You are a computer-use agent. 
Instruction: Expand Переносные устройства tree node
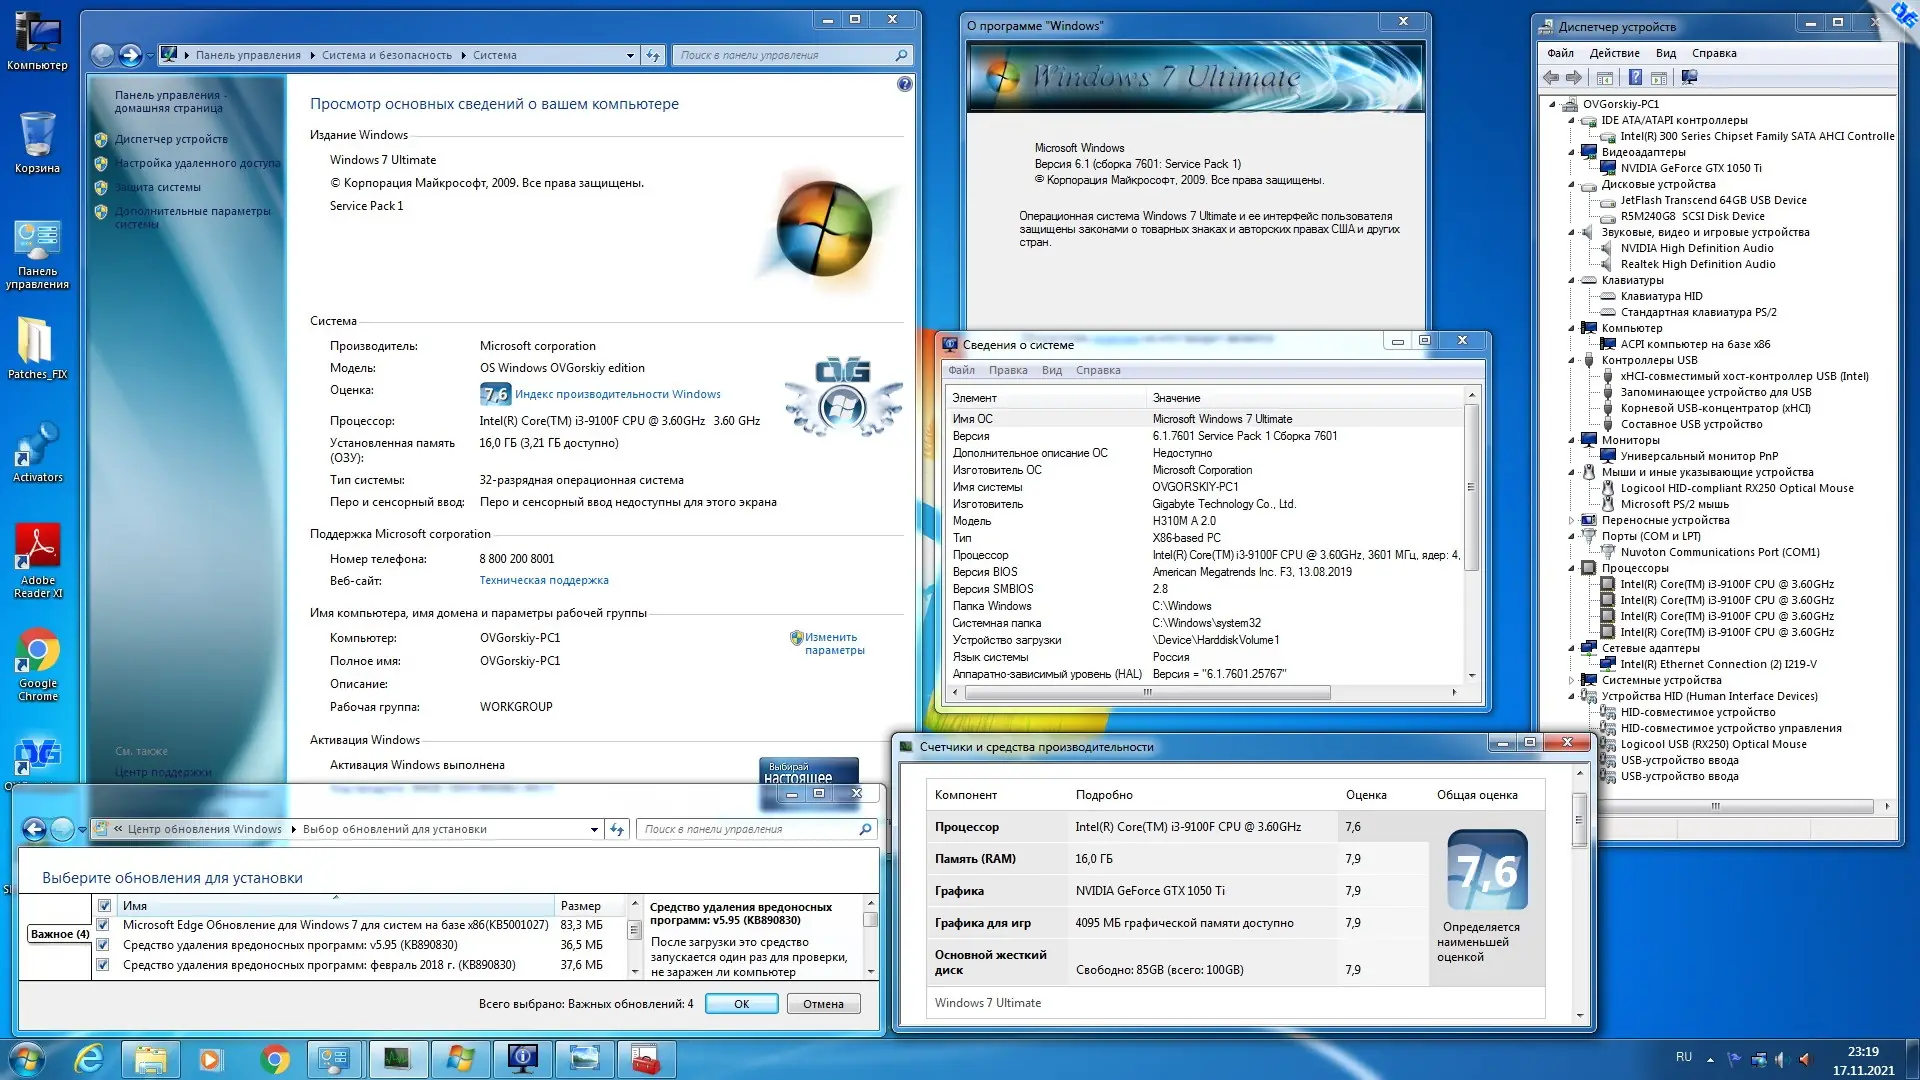pos(1572,520)
